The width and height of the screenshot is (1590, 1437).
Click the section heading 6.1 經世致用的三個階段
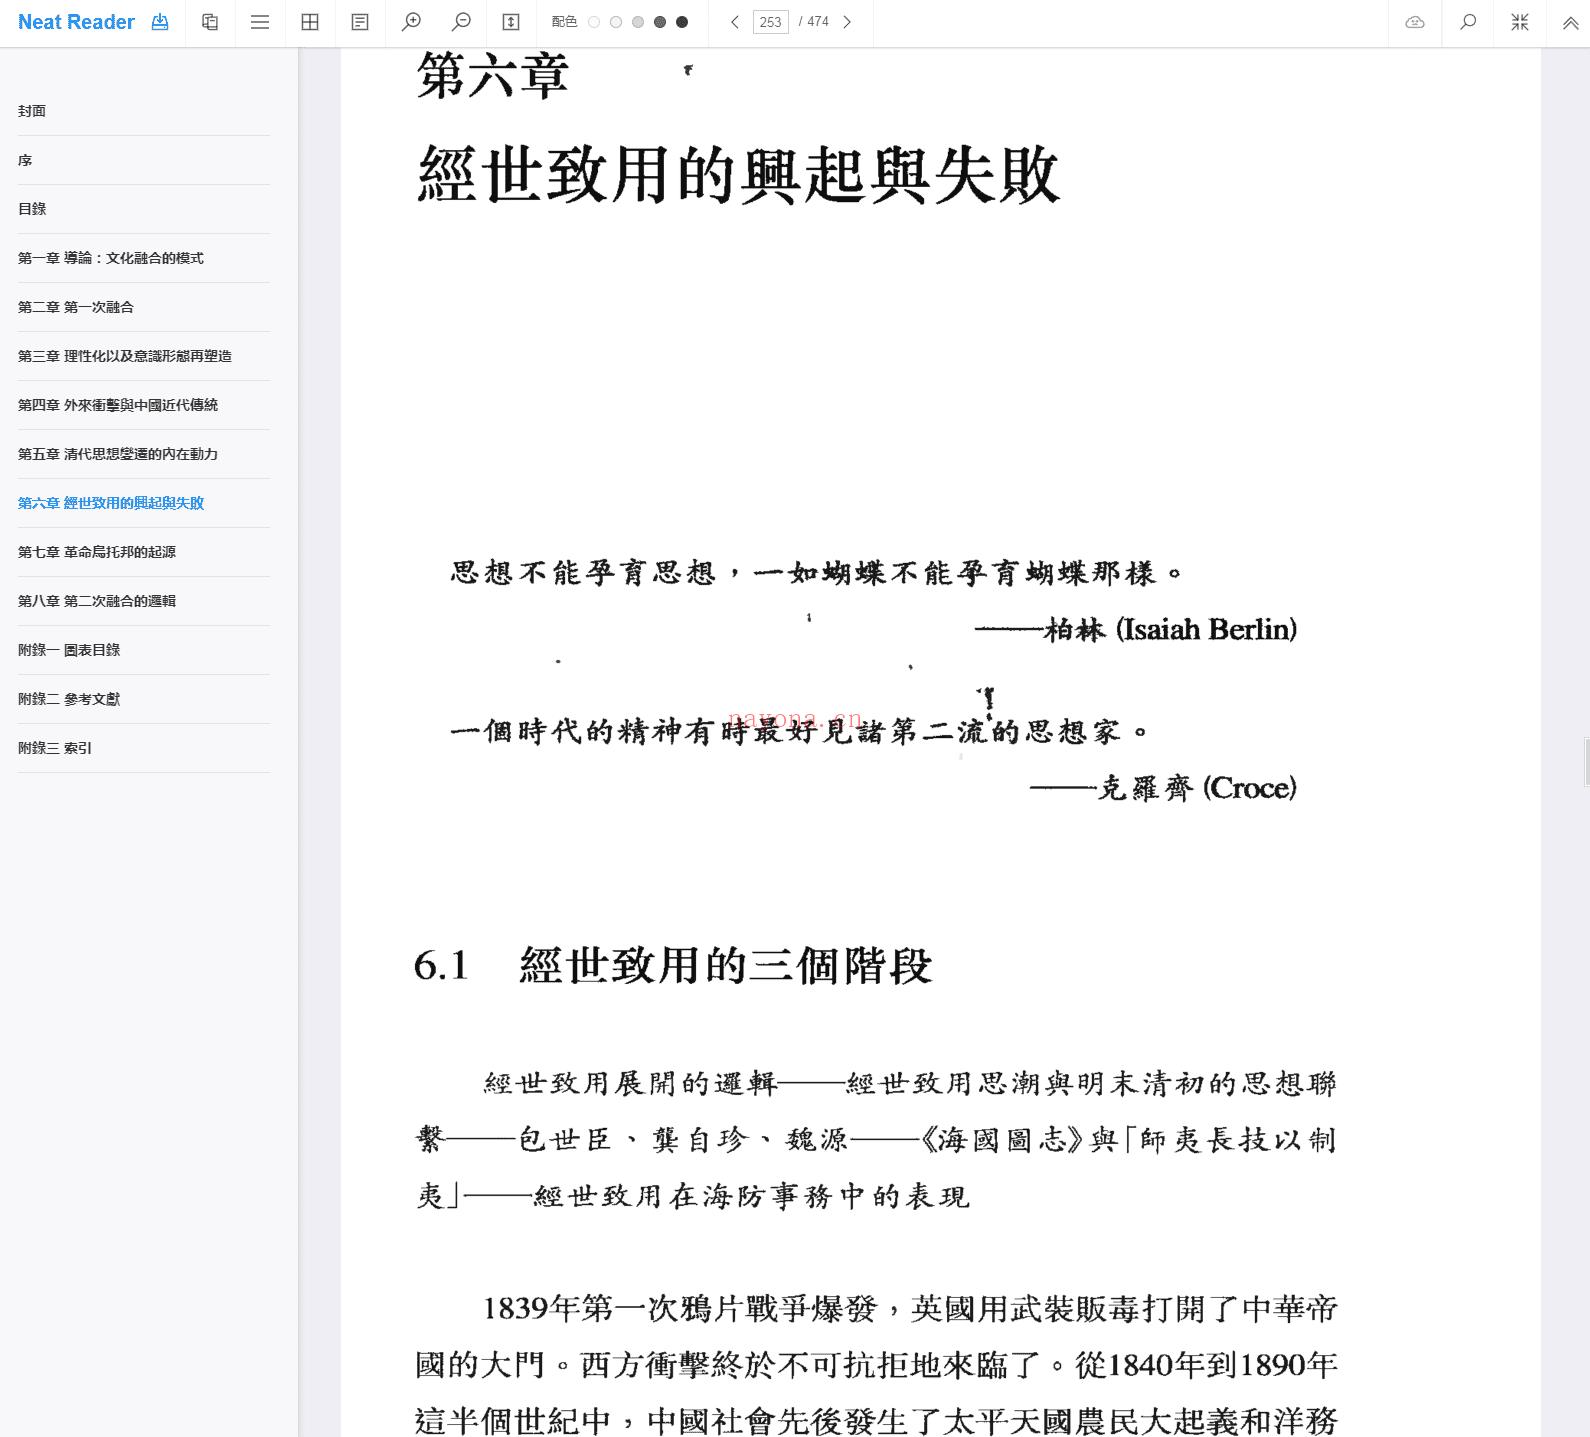tap(673, 965)
